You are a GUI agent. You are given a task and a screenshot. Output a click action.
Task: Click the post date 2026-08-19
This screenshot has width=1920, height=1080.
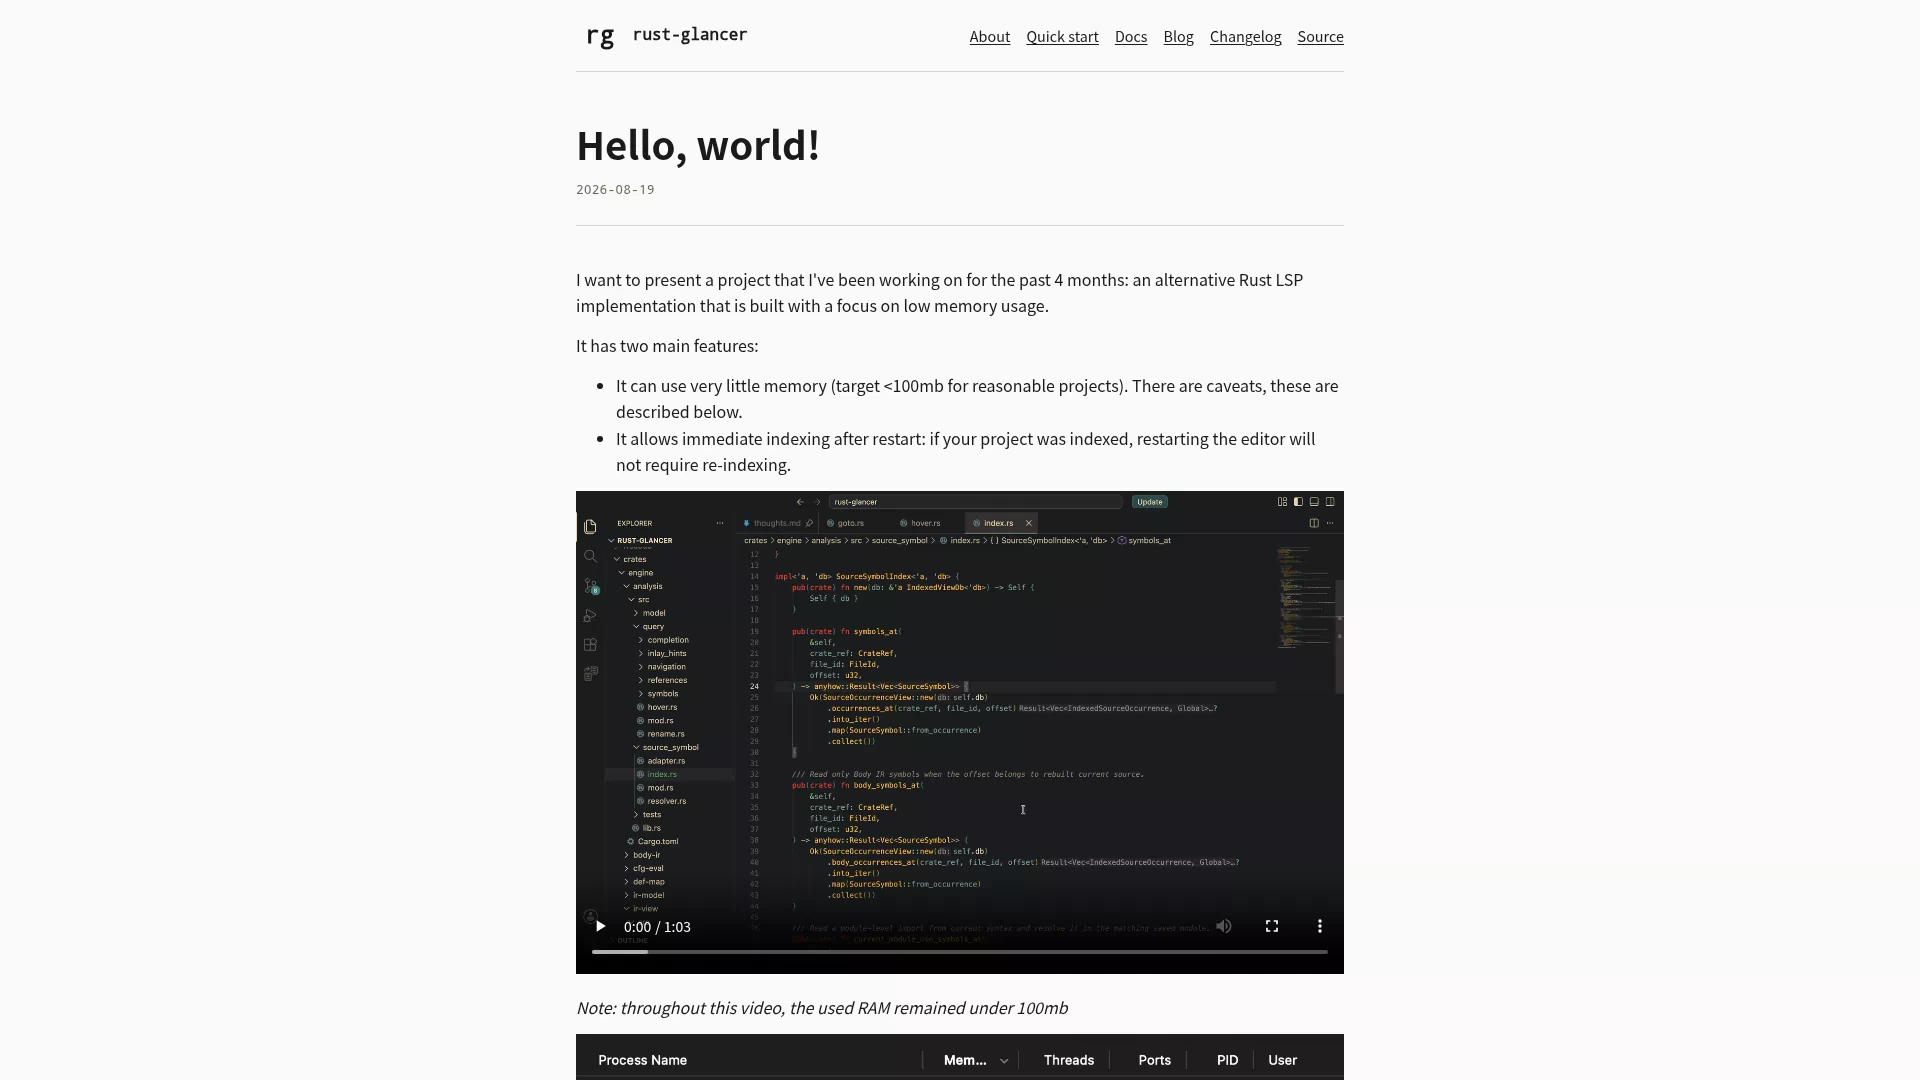(x=615, y=190)
